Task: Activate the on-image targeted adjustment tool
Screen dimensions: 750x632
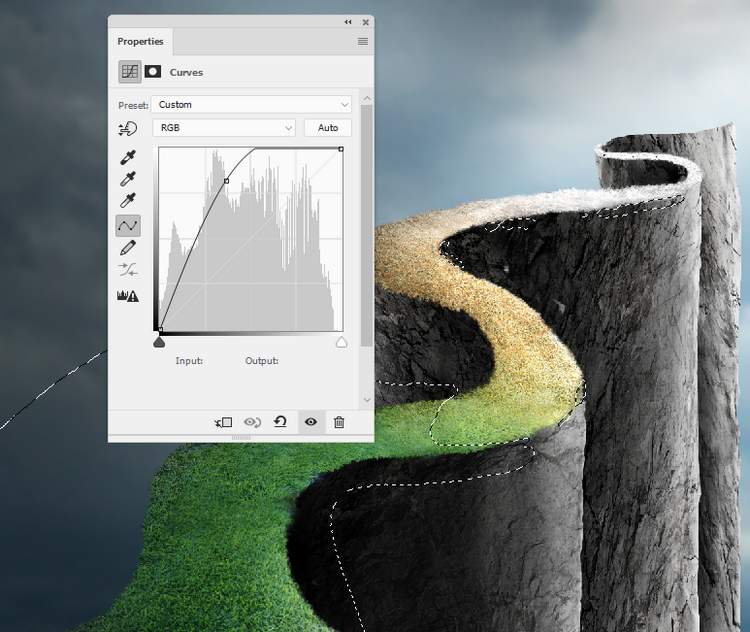Action: tap(128, 129)
